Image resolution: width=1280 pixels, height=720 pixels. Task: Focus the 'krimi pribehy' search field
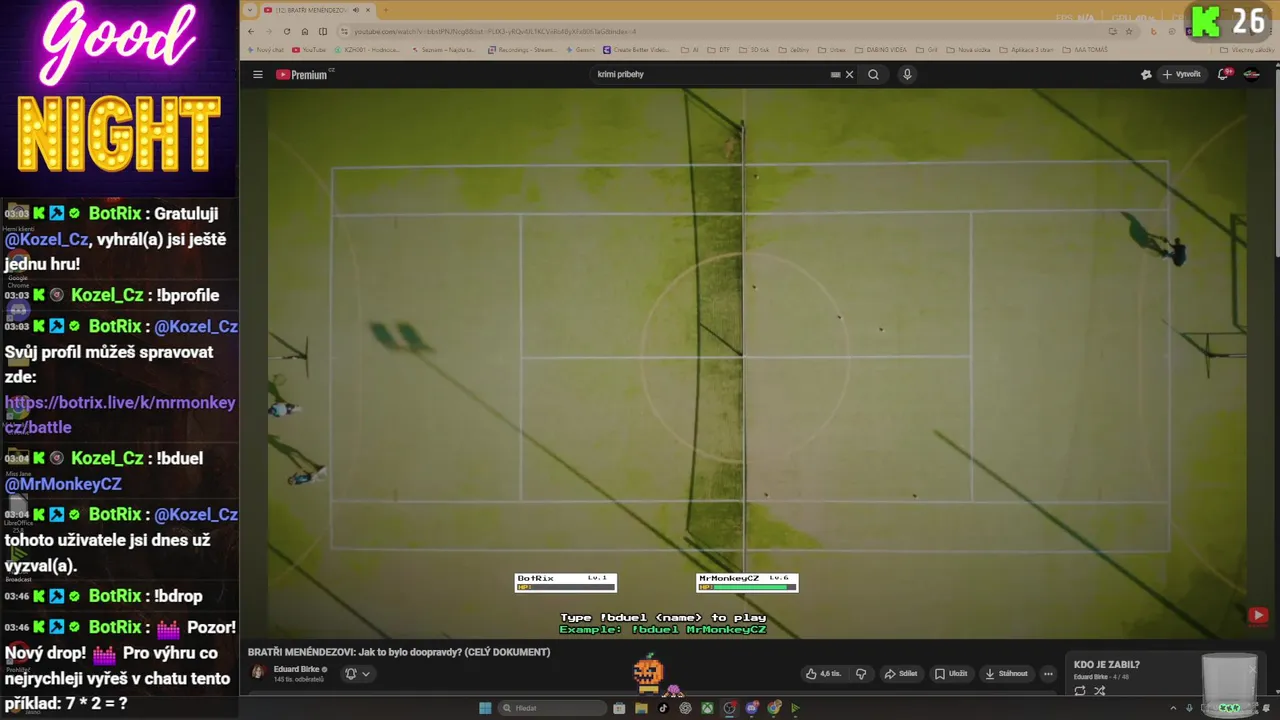(x=710, y=74)
